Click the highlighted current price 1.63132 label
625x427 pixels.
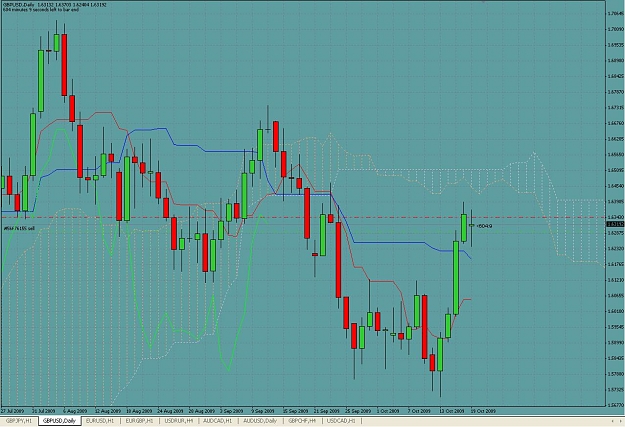pos(613,224)
